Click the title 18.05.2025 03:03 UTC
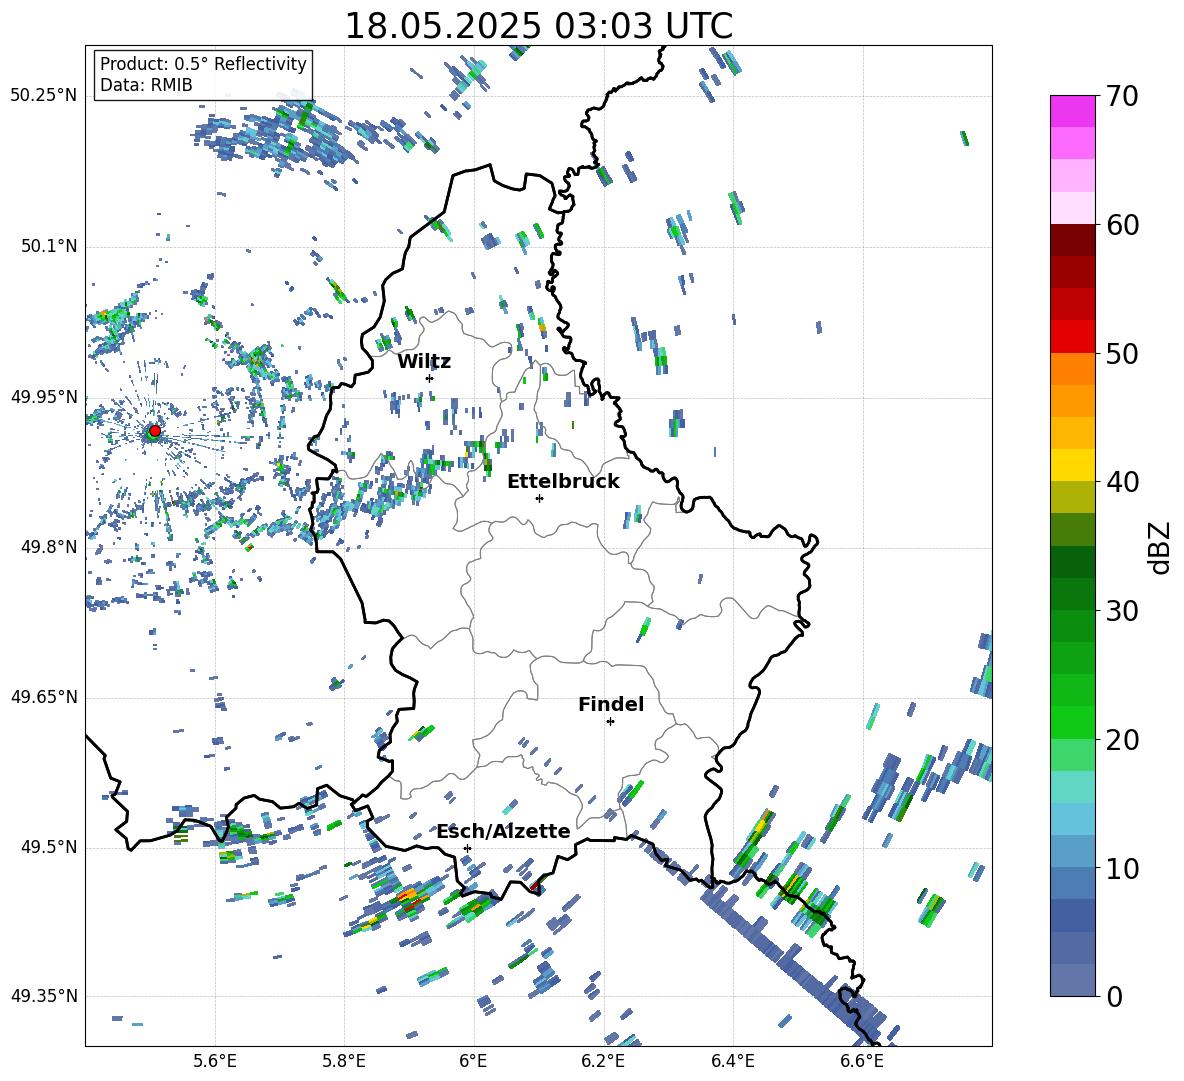This screenshot has height=1081, width=1184. click(538, 26)
